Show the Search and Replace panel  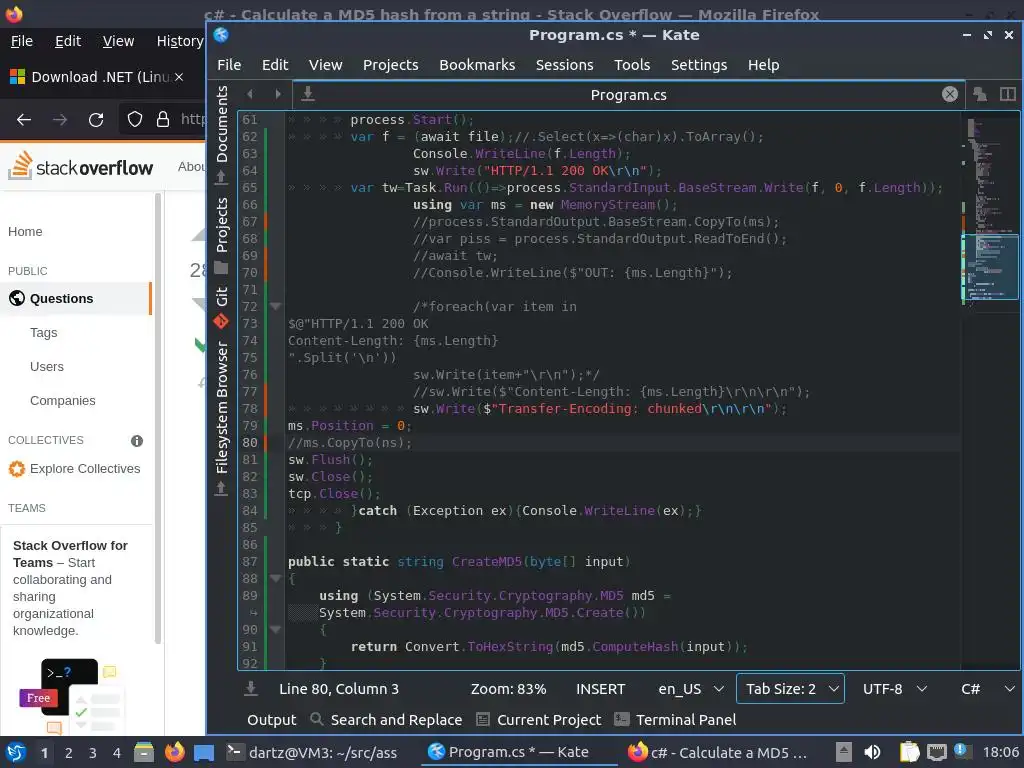point(387,720)
